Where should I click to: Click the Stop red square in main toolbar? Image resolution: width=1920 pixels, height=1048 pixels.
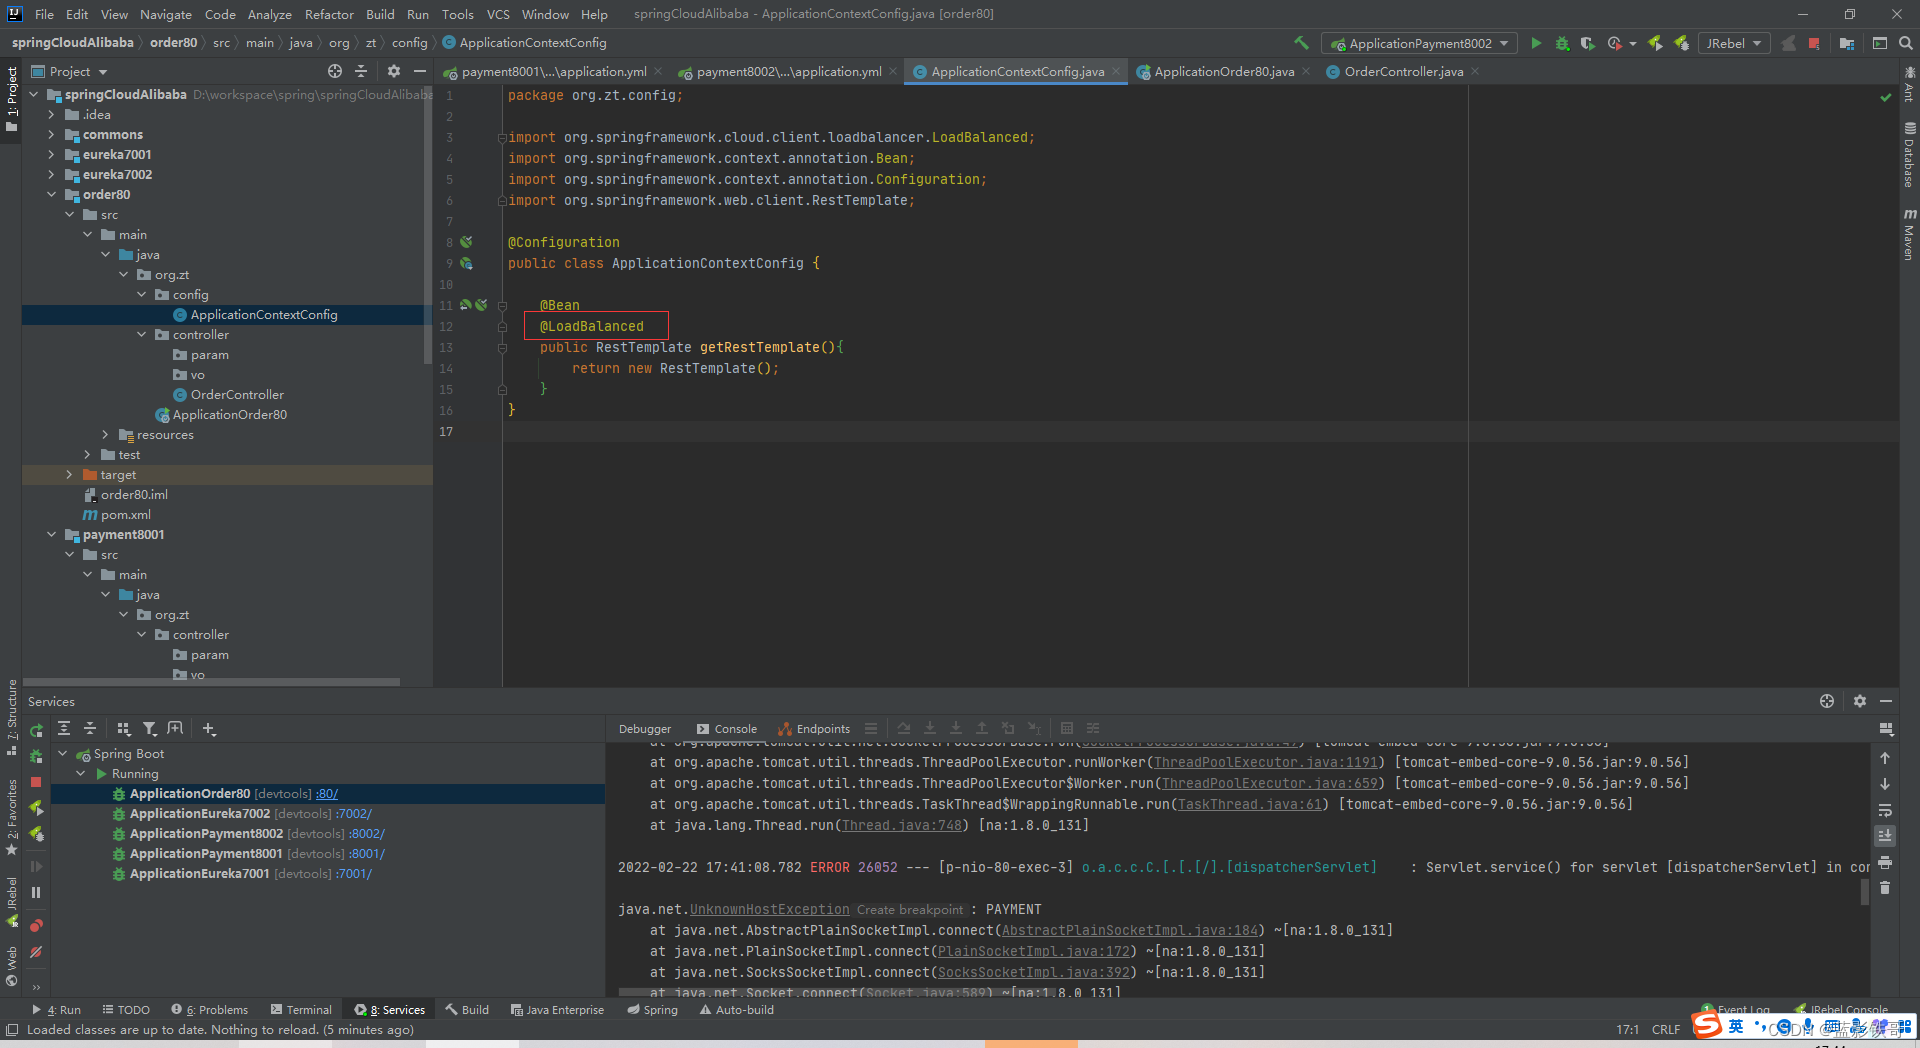click(x=1814, y=43)
